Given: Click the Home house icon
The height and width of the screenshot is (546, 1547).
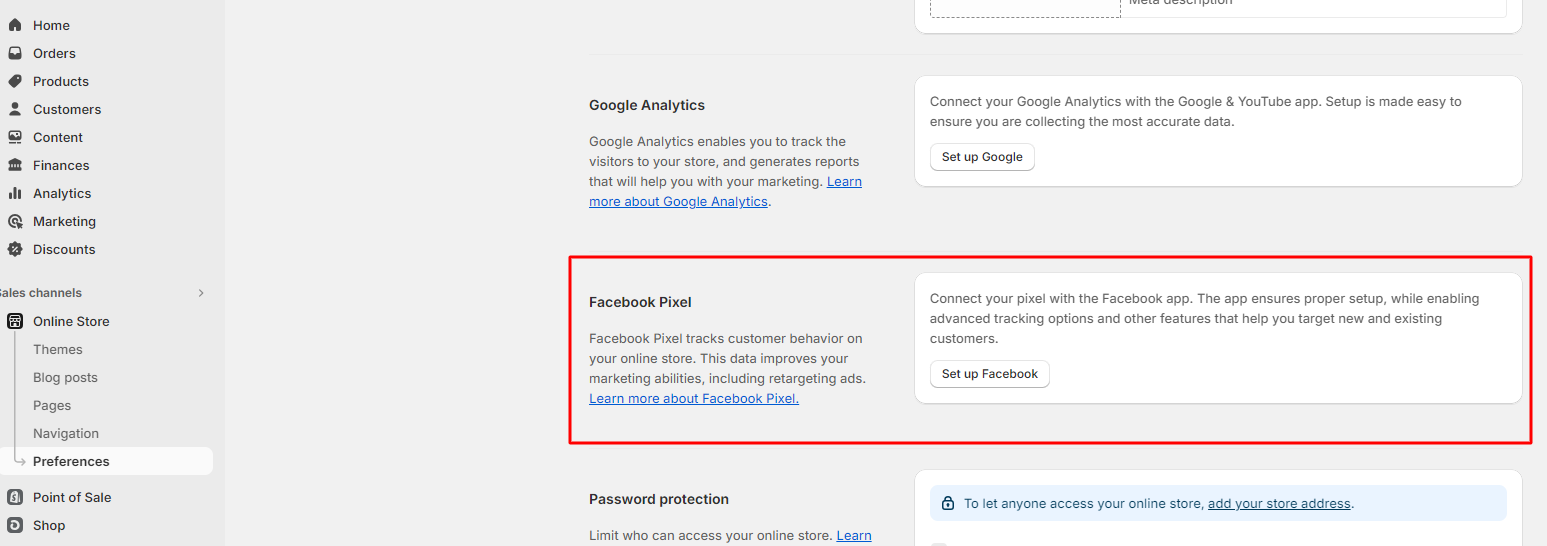Looking at the screenshot, I should click(x=15, y=25).
